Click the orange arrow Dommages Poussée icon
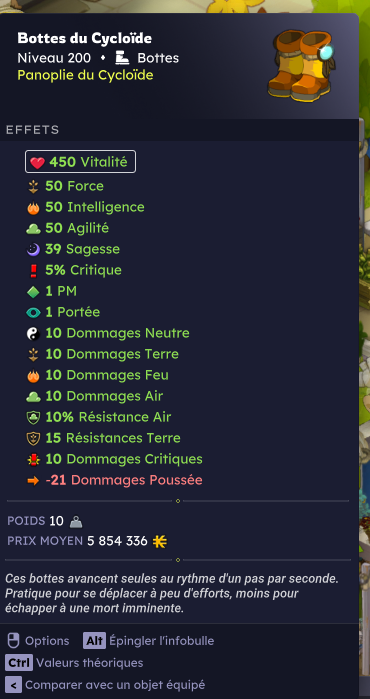Viewport: 370px width, 699px height. tap(33, 481)
